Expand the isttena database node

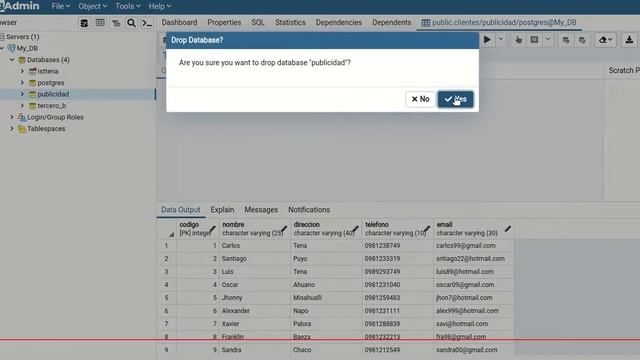coord(22,71)
